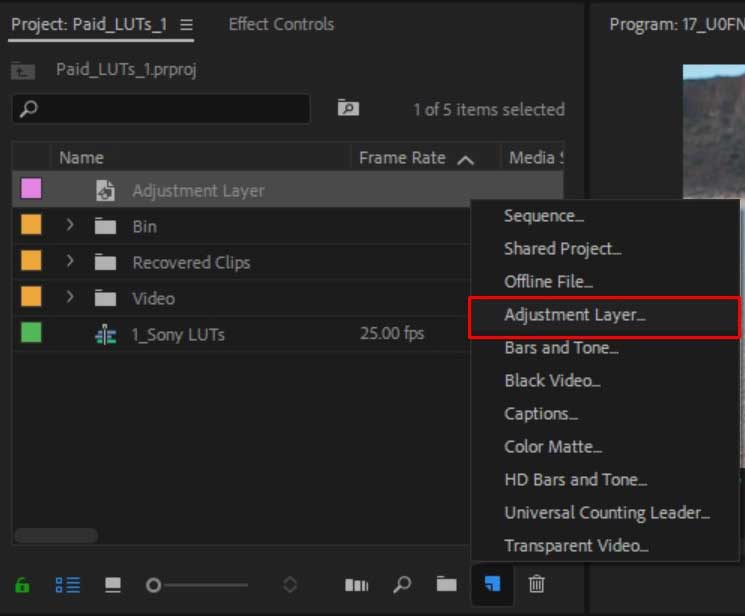Image resolution: width=745 pixels, height=616 pixels.
Task: Click the pink label of Adjustment Layer
Action: pyautogui.click(x=31, y=189)
